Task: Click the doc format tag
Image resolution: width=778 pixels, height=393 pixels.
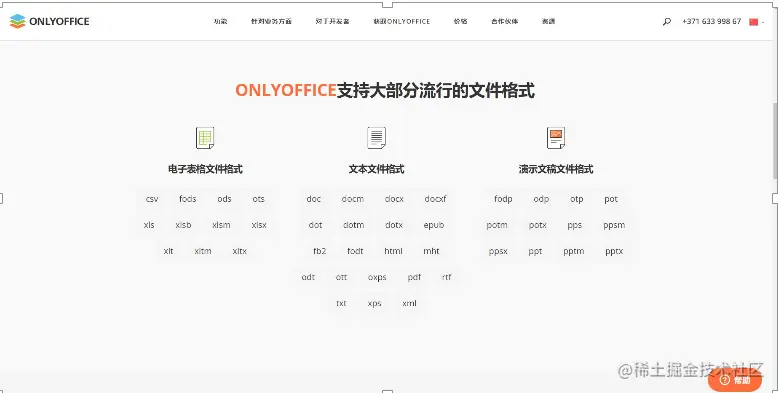Action: click(x=314, y=199)
